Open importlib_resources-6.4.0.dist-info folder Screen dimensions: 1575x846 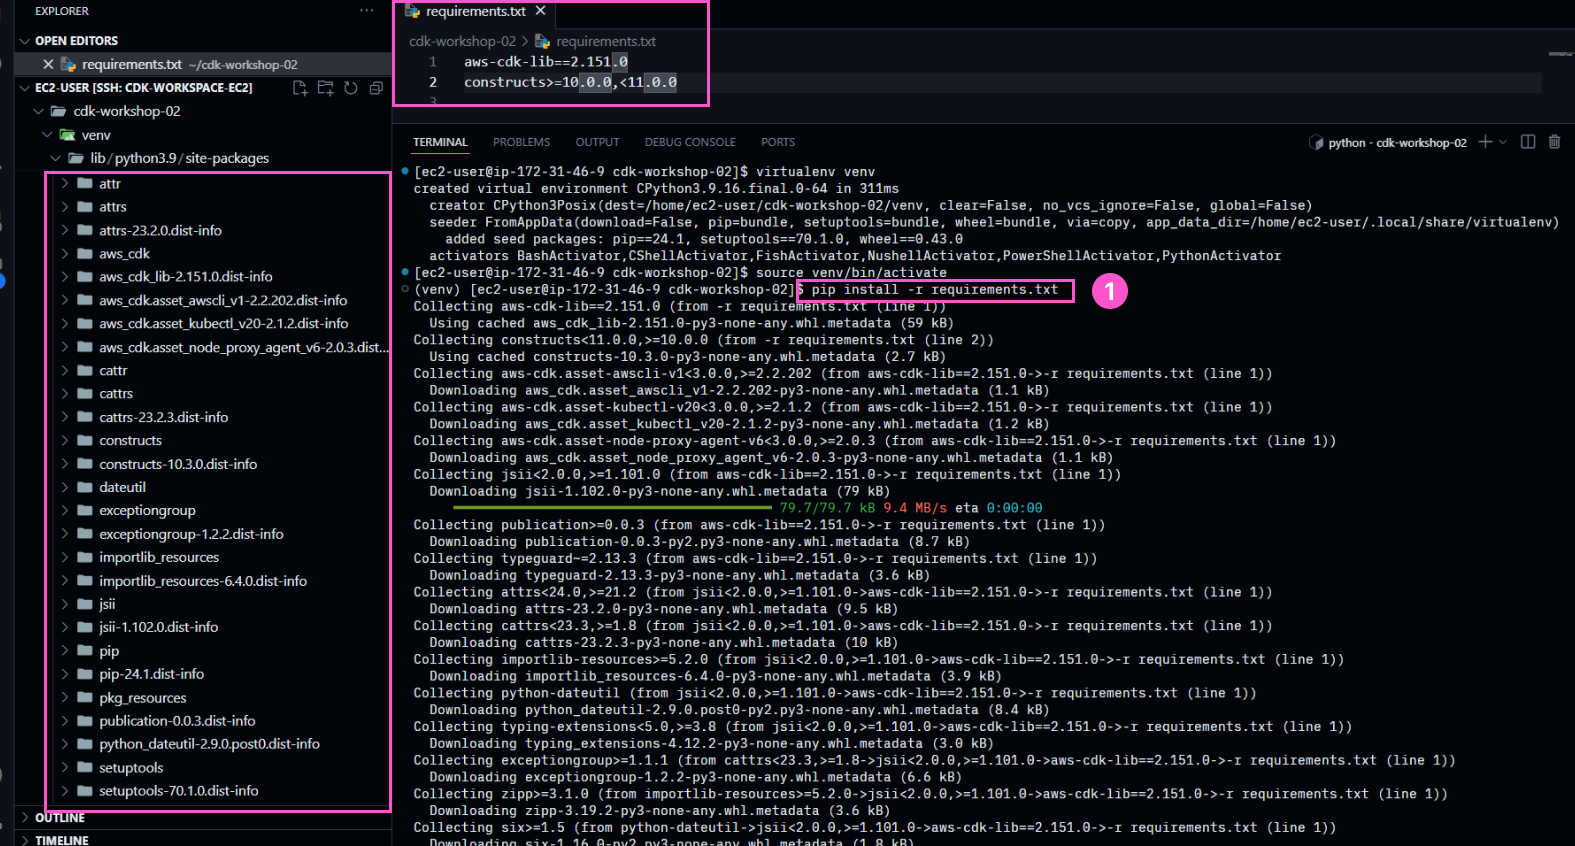(x=203, y=581)
